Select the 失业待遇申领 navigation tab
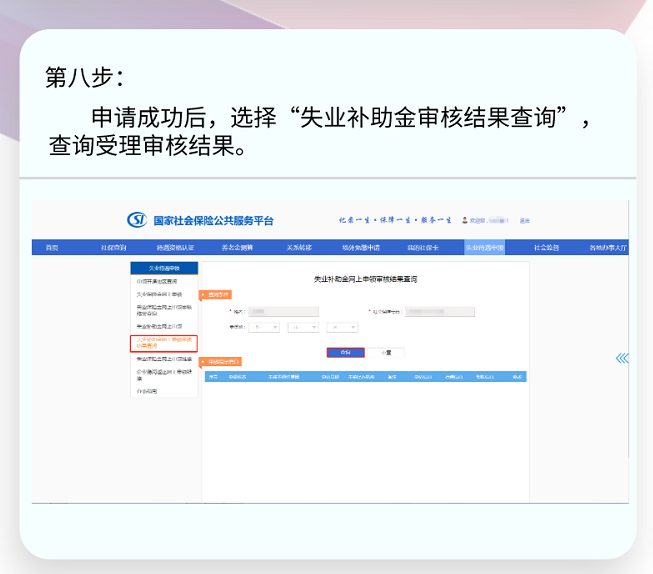 tap(484, 247)
